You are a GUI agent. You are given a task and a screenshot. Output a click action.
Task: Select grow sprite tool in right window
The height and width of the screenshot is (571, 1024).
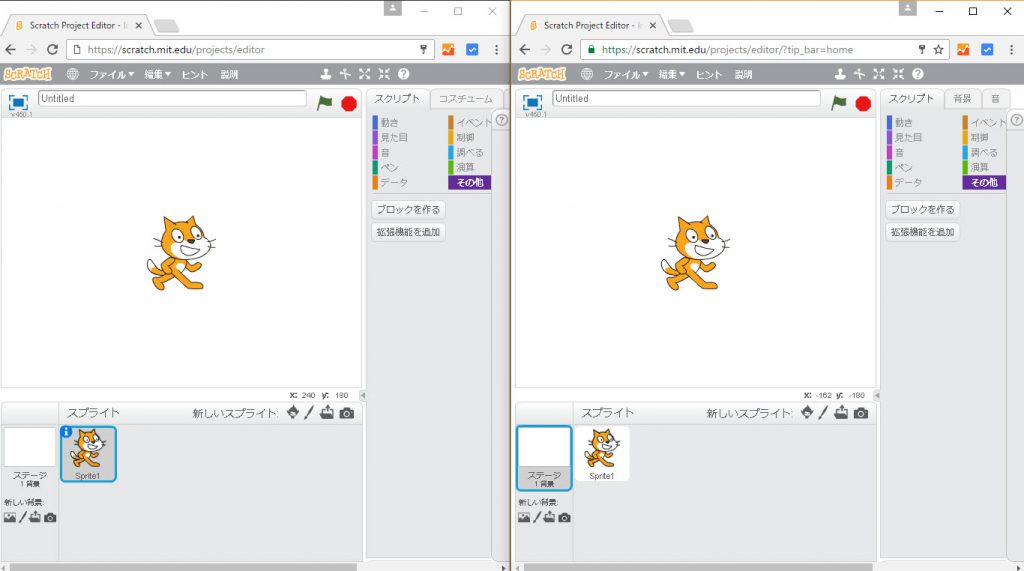tap(879, 74)
